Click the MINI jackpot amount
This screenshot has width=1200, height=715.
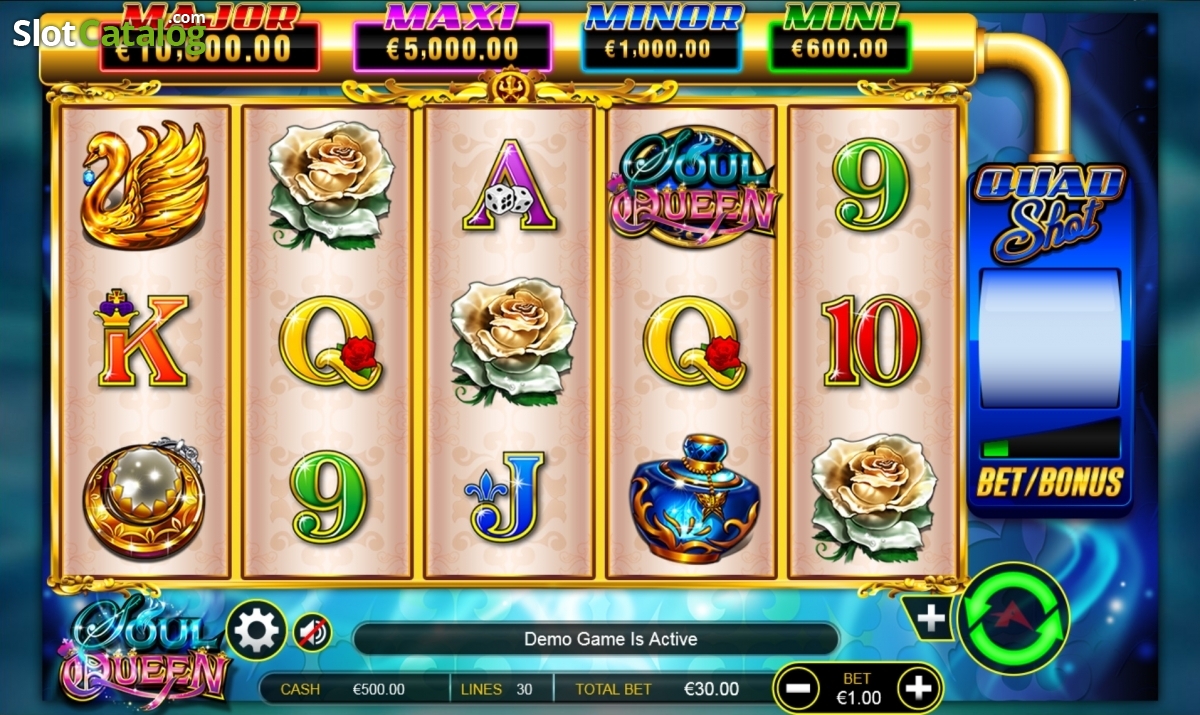(839, 47)
